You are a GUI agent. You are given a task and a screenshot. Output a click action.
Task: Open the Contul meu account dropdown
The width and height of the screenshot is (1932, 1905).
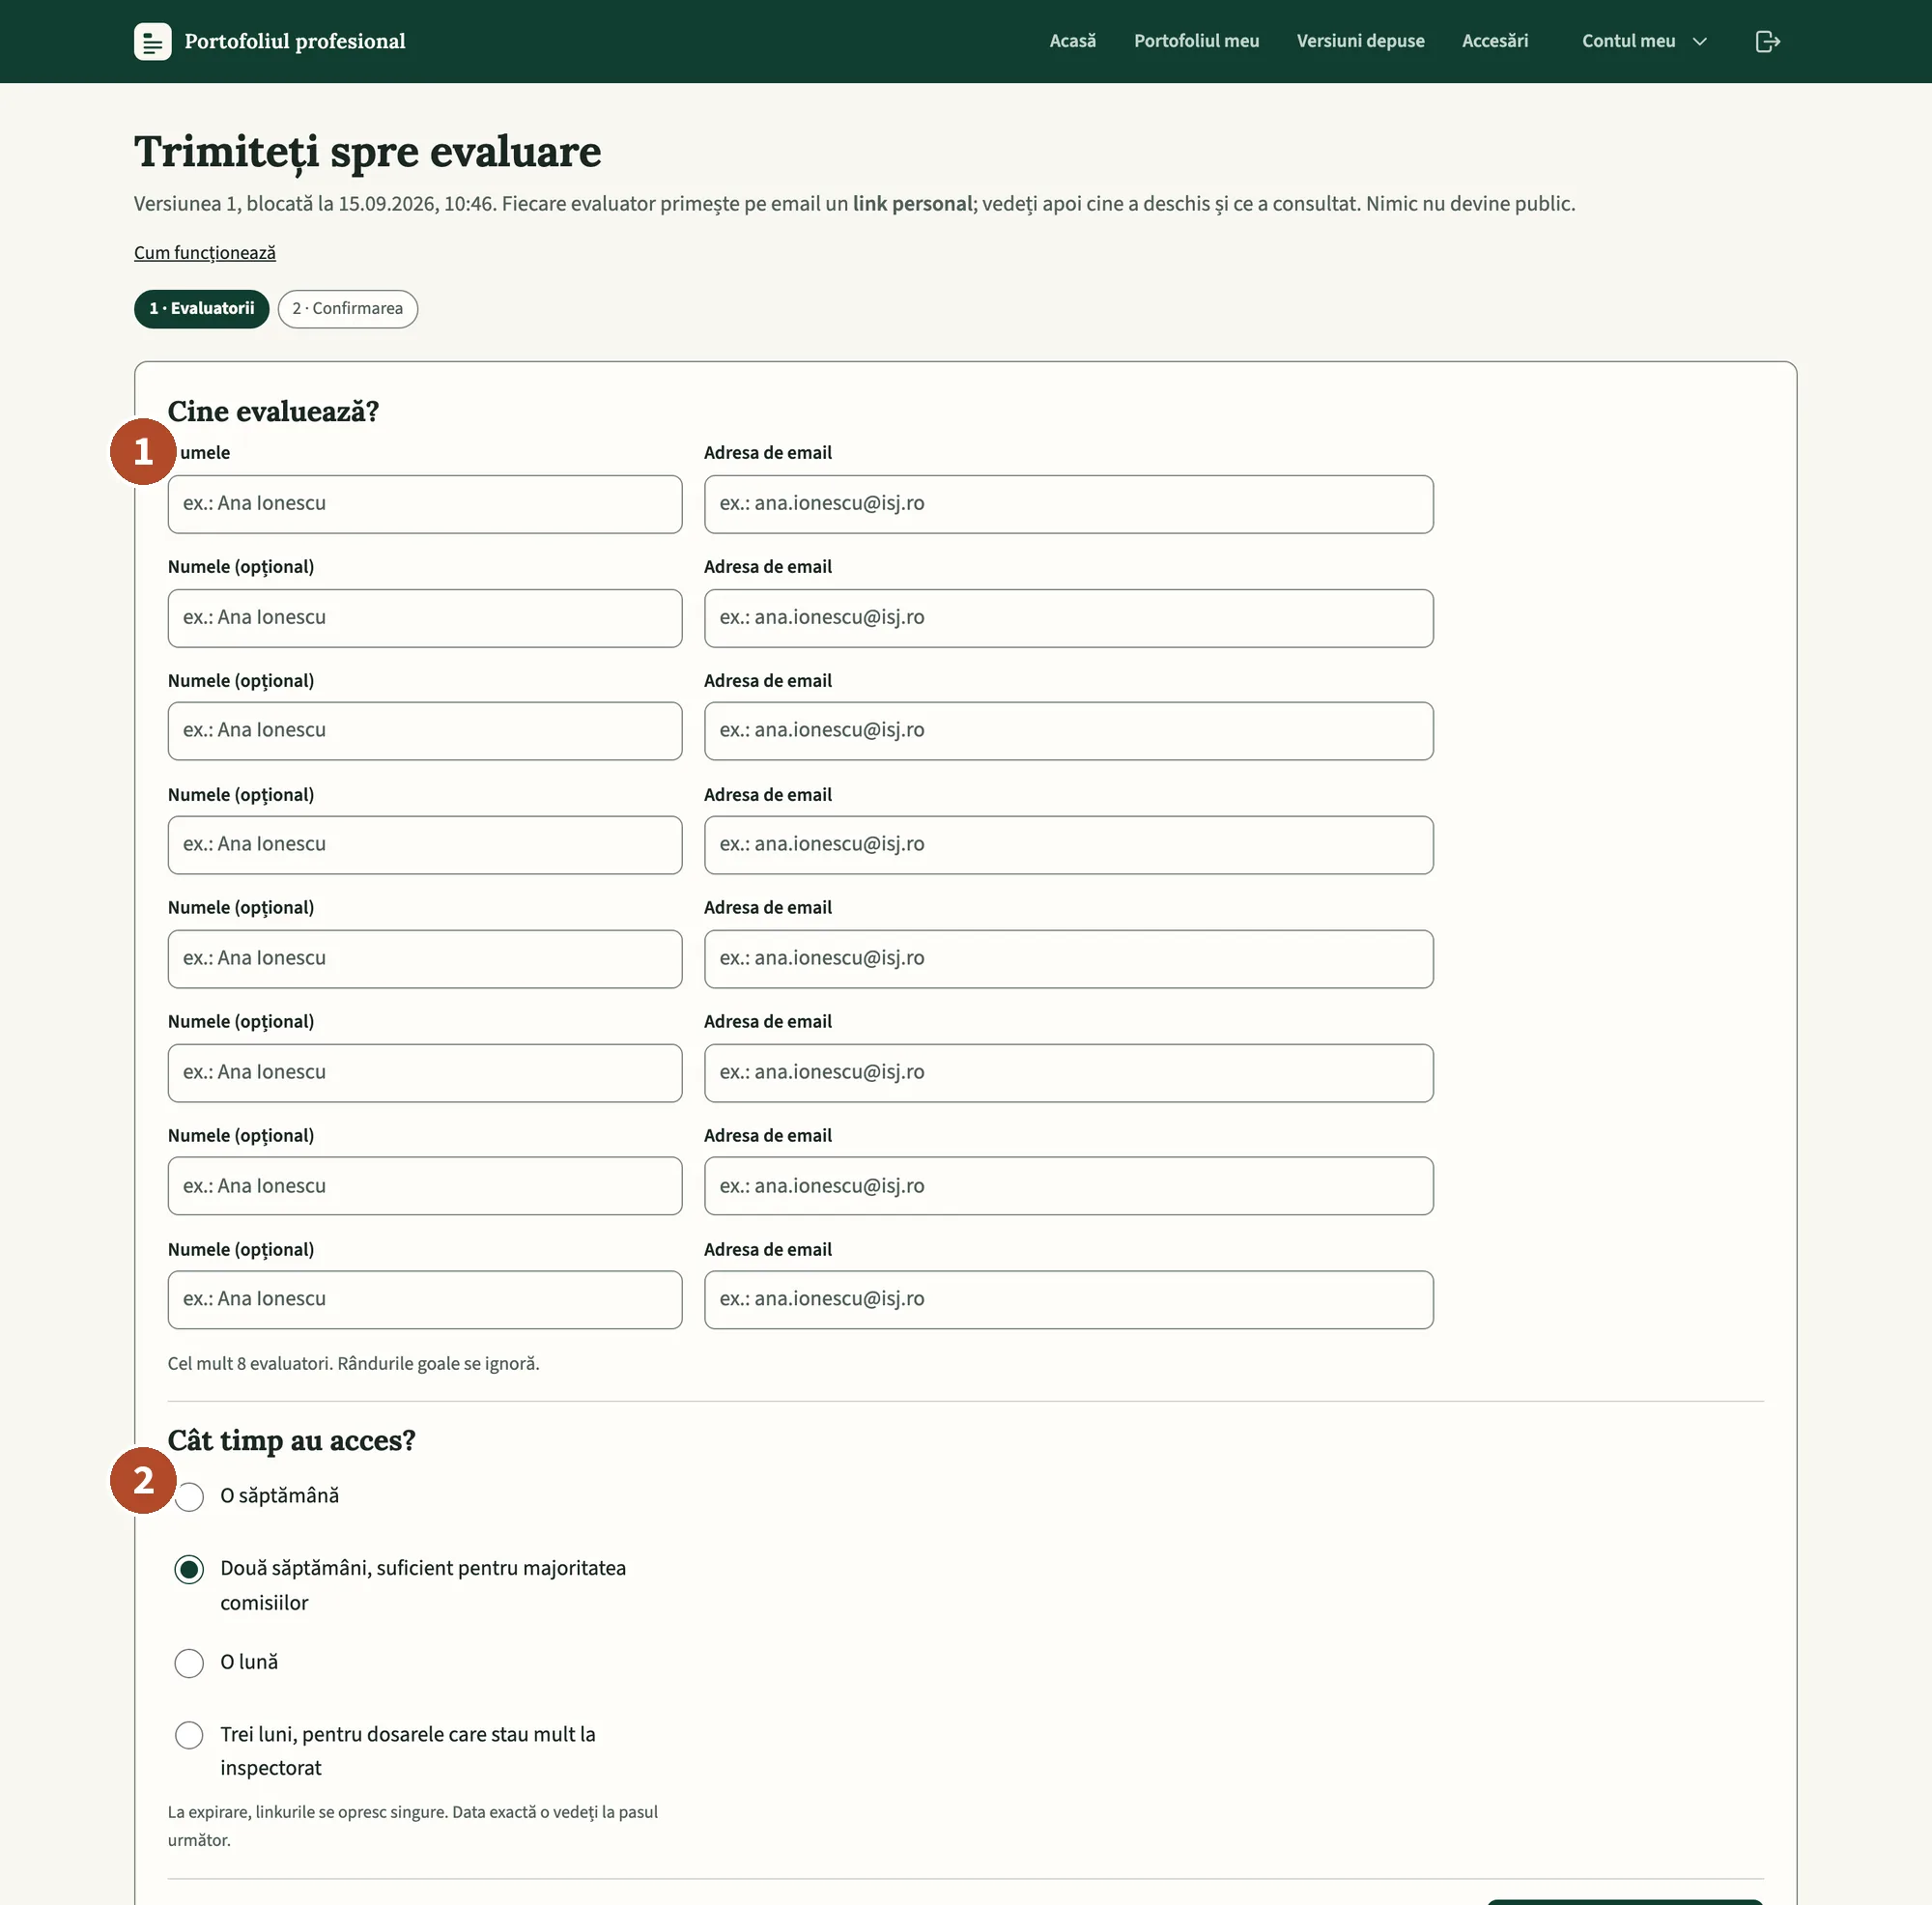click(1644, 41)
